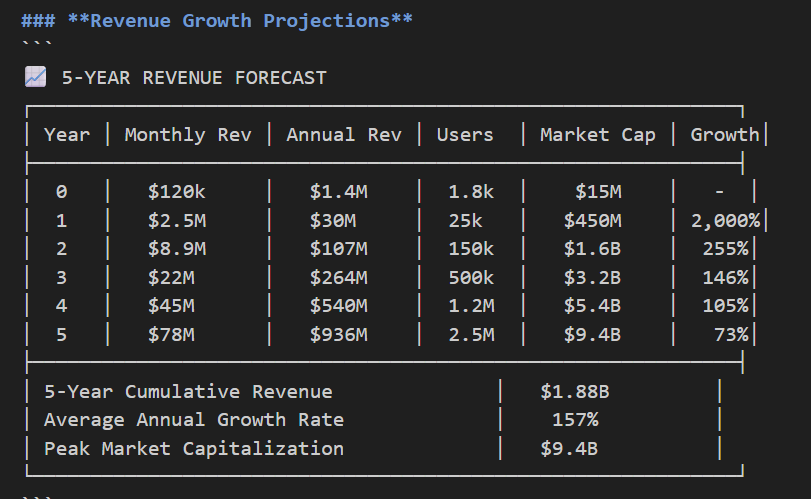Click the 'Annual Rev' column header
This screenshot has width=811, height=499.
344,134
